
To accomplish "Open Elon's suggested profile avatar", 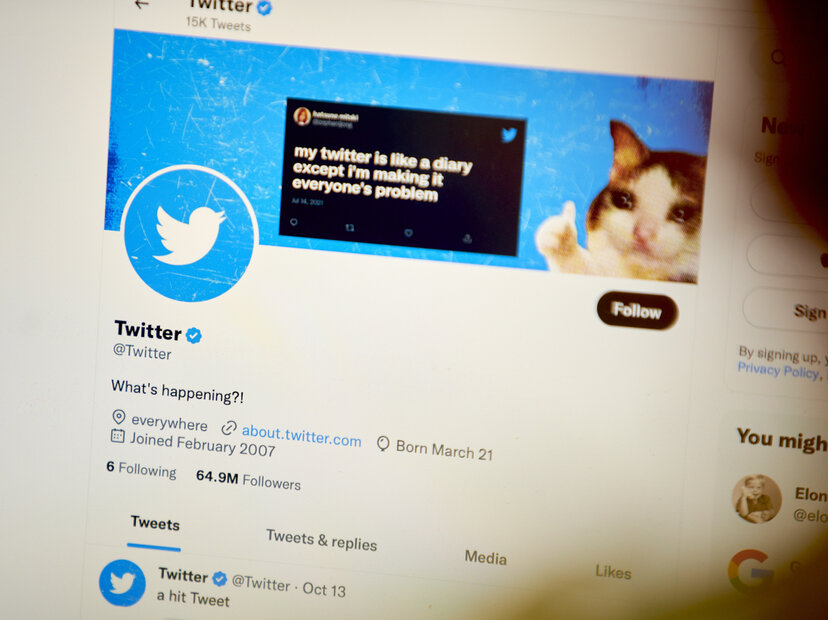I will pos(757,499).
